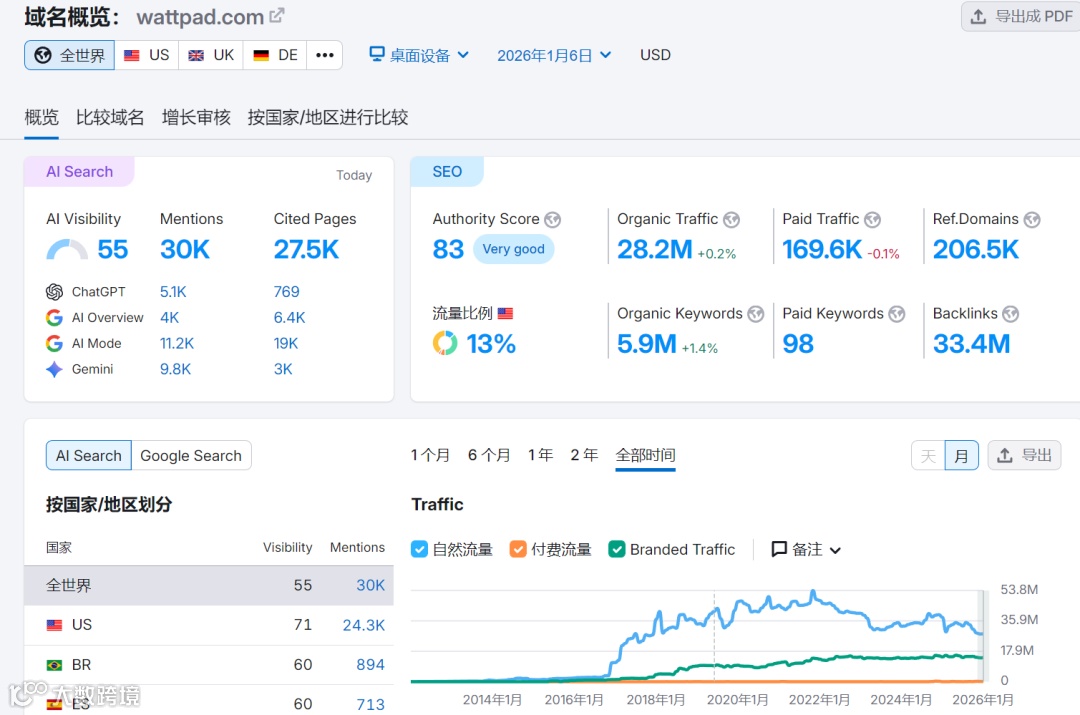Screen dimensions: 1080x715
Task: Click the US flag icon in region selector
Action: pyautogui.click(x=132, y=55)
